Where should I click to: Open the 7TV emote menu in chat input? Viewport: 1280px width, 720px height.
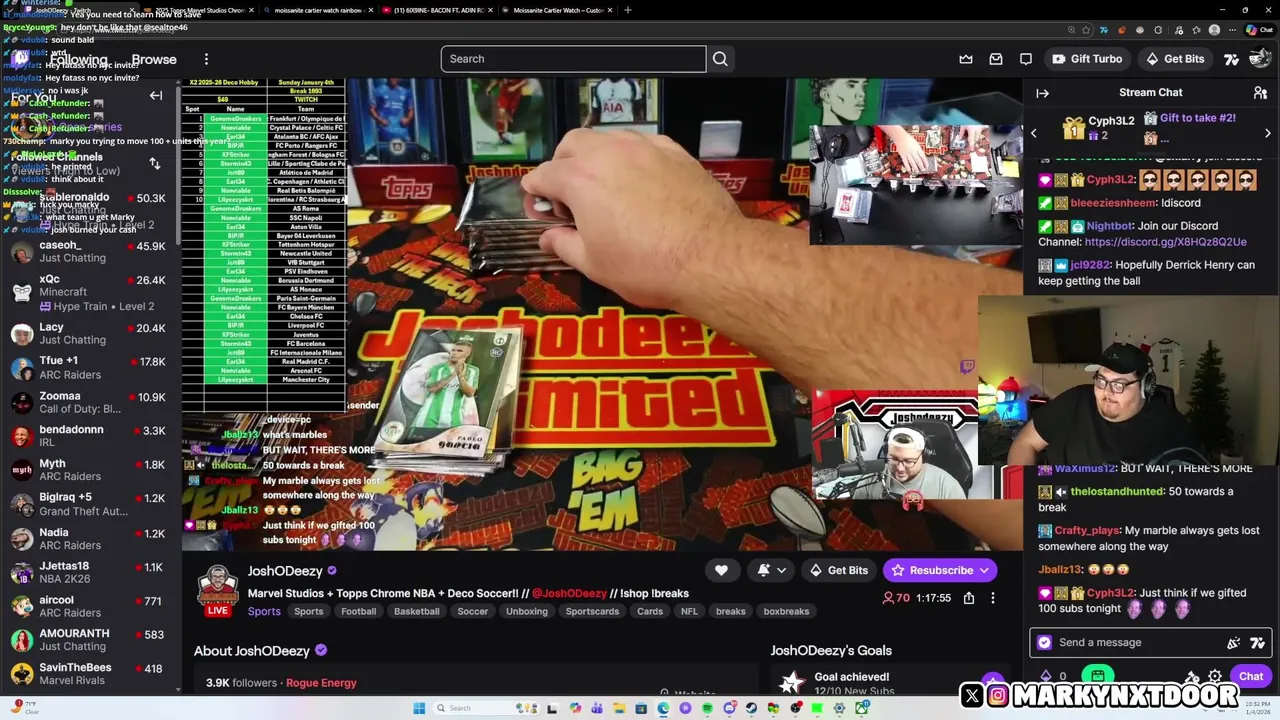1258,643
